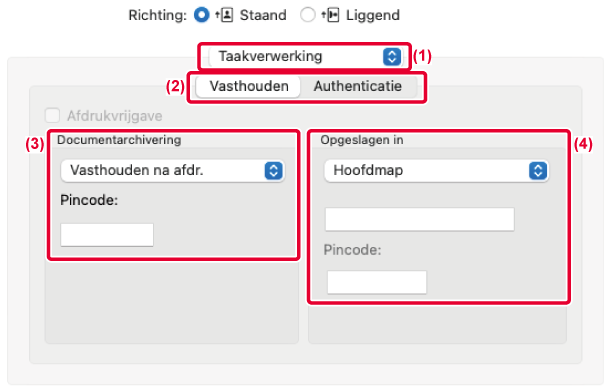This screenshot has width=604, height=387.
Task: Click blue arrows icon on Vasthouden na afdr.
Action: point(274,171)
